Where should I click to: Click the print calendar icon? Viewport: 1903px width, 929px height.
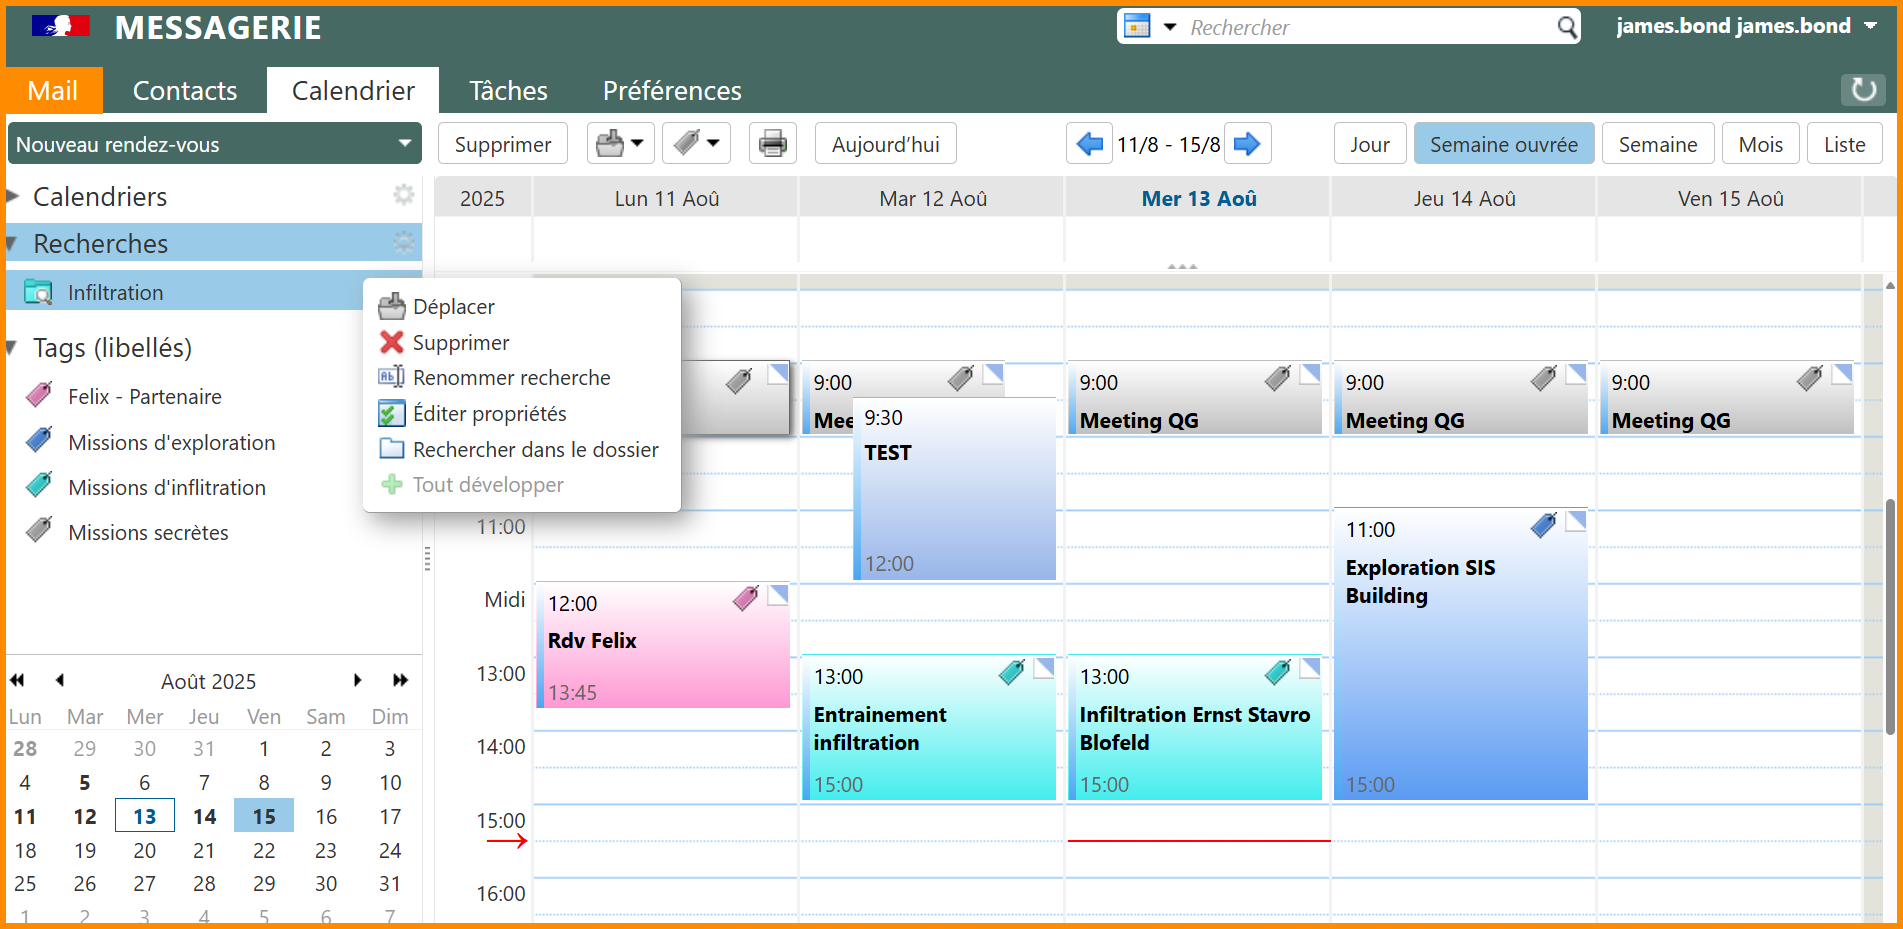(772, 144)
